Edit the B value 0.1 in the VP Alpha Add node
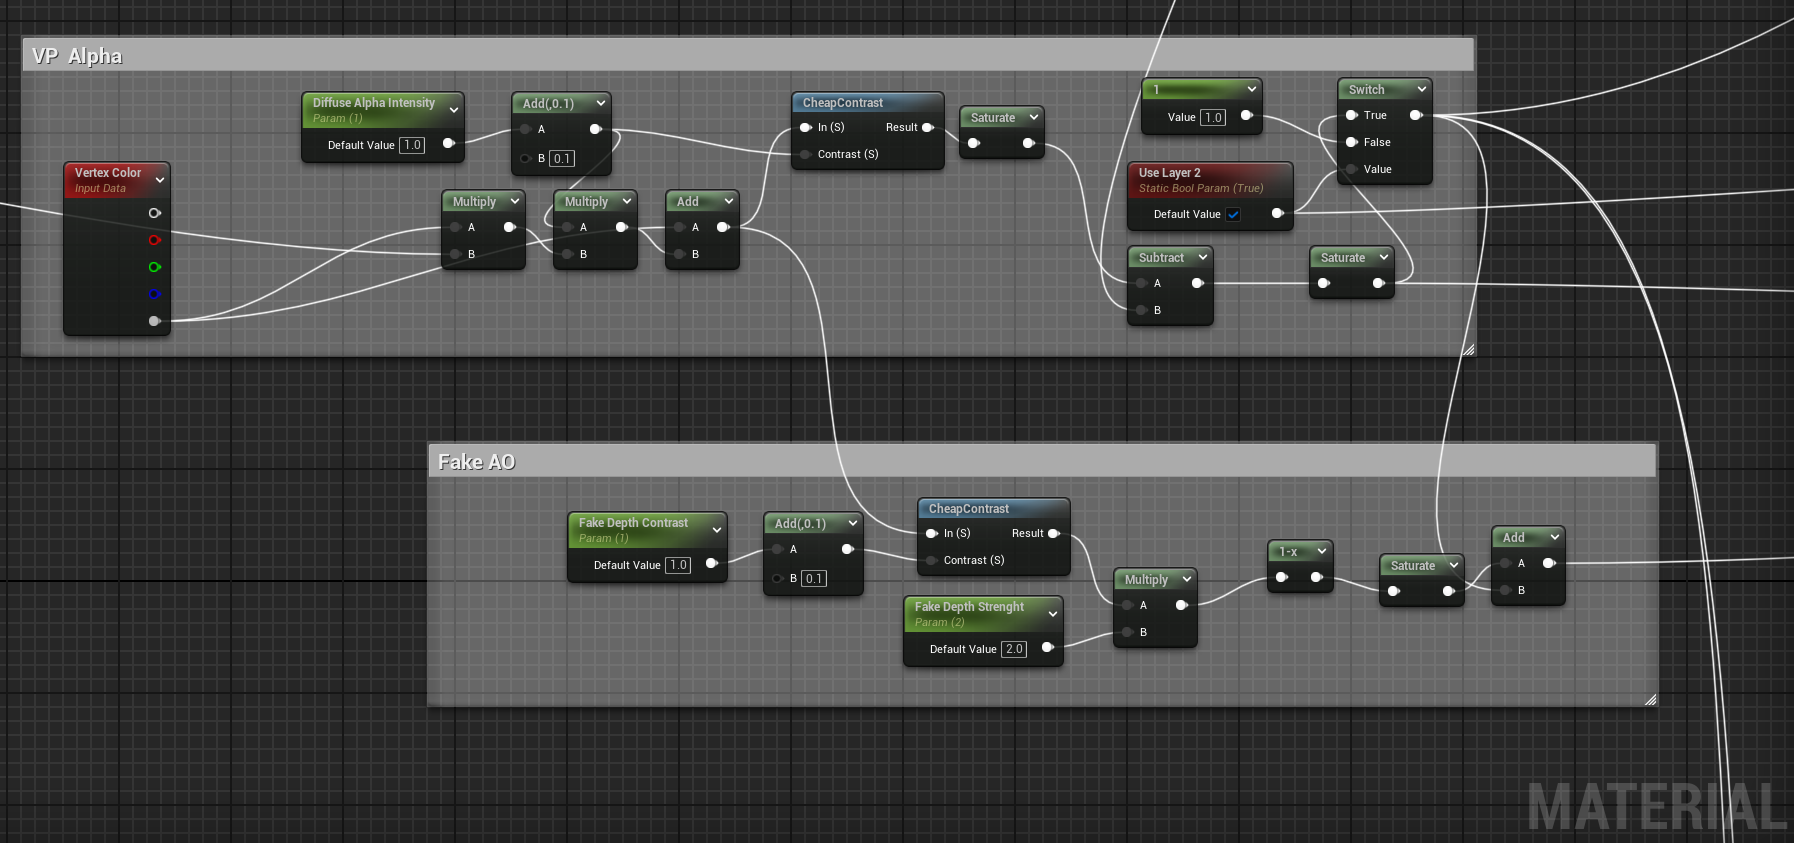The width and height of the screenshot is (1794, 843). click(x=562, y=158)
